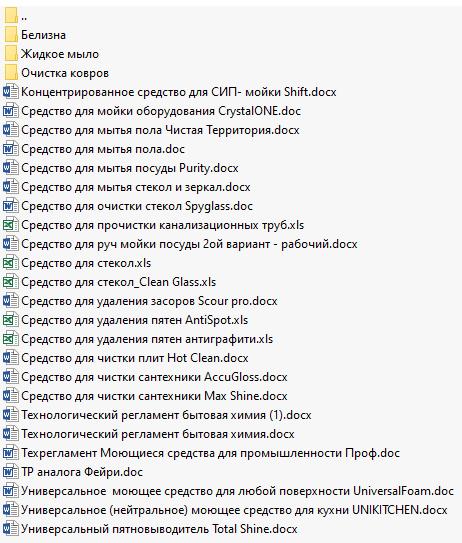Select file Концентрированное средство для СИП- мойки Shift.docx
462x543 pixels.
[x=179, y=92]
